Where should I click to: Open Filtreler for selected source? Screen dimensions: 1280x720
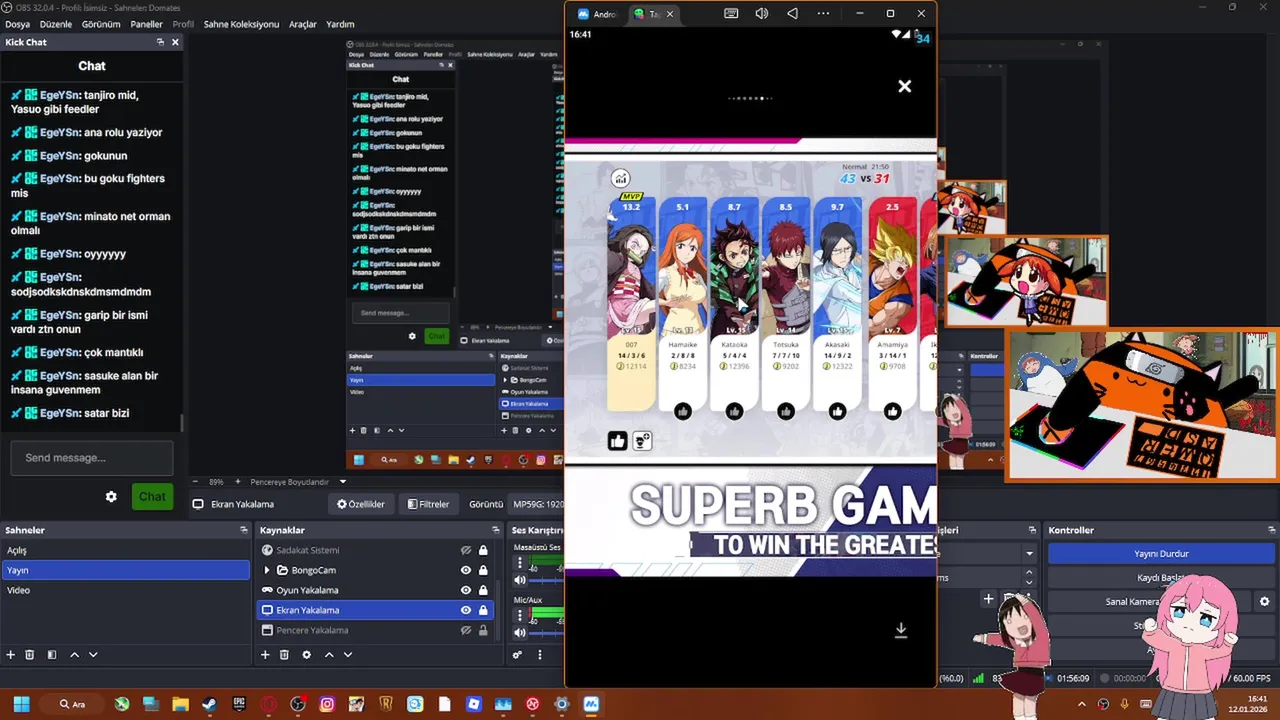pos(428,504)
